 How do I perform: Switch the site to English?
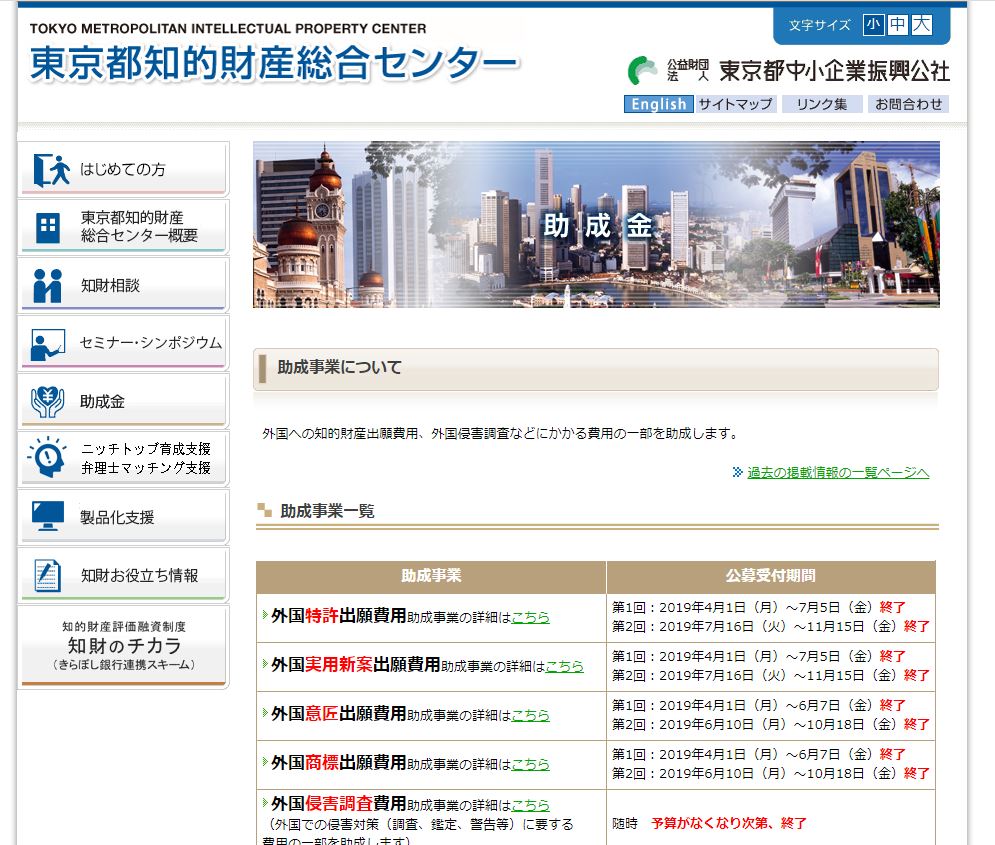[658, 104]
